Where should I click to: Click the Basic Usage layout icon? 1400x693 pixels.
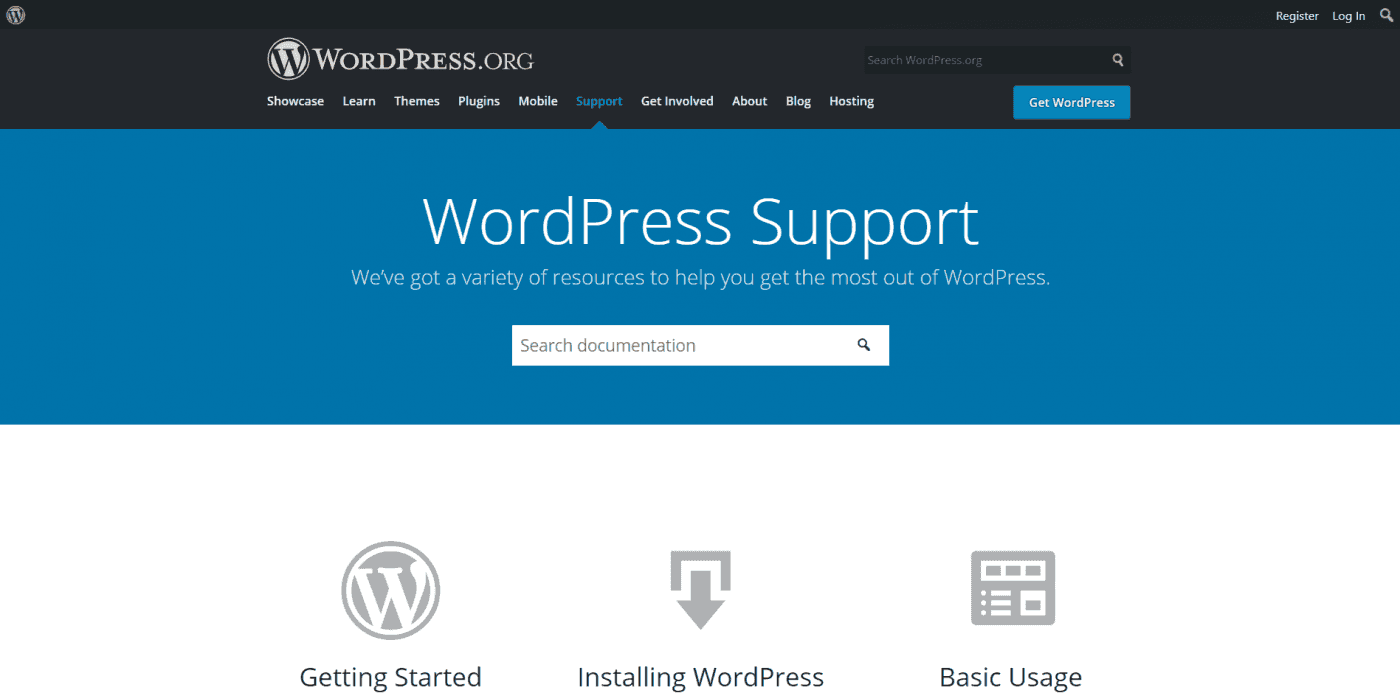(1012, 588)
